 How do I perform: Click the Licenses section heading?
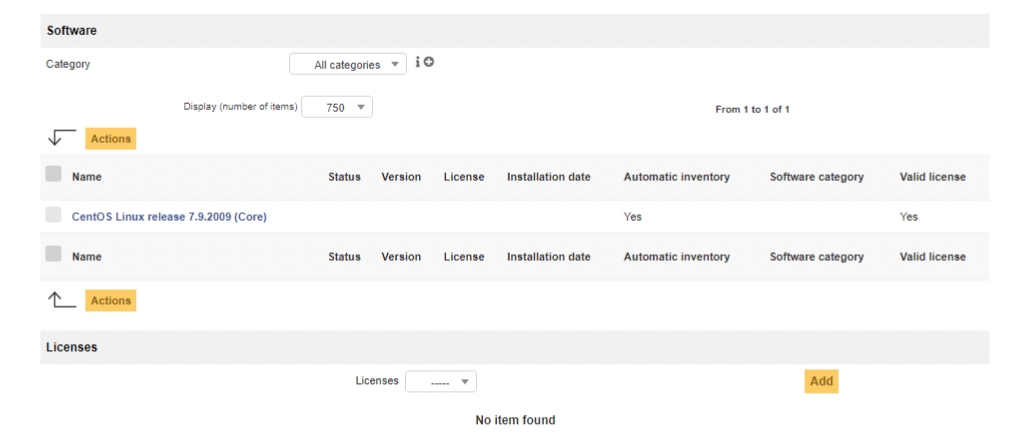point(72,347)
